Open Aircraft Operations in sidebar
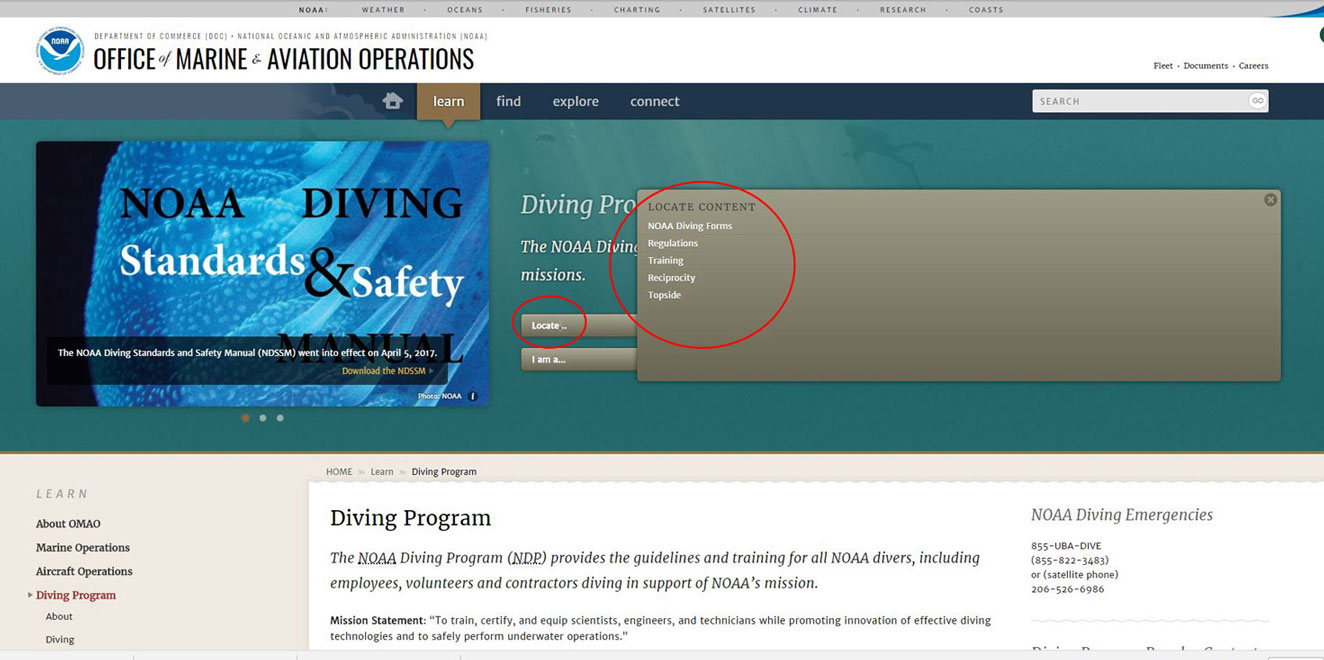This screenshot has width=1324, height=660. click(x=84, y=572)
